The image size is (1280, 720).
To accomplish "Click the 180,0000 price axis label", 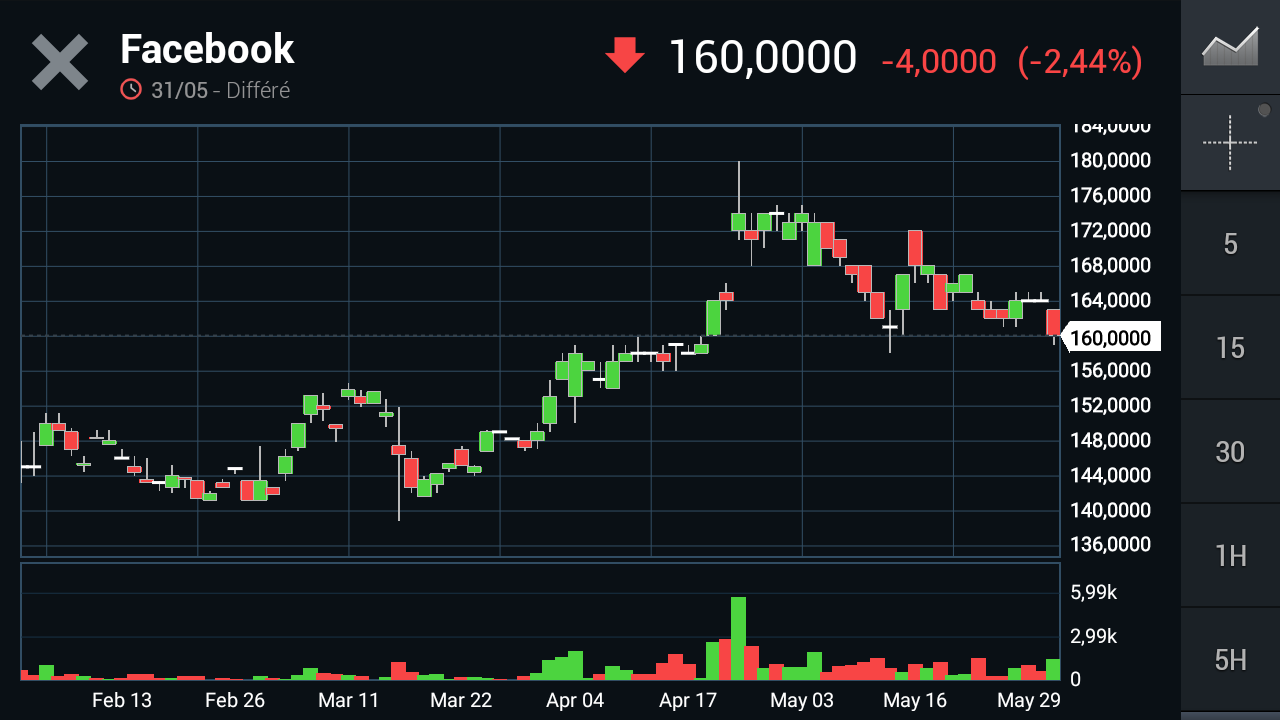I will coord(1110,160).
